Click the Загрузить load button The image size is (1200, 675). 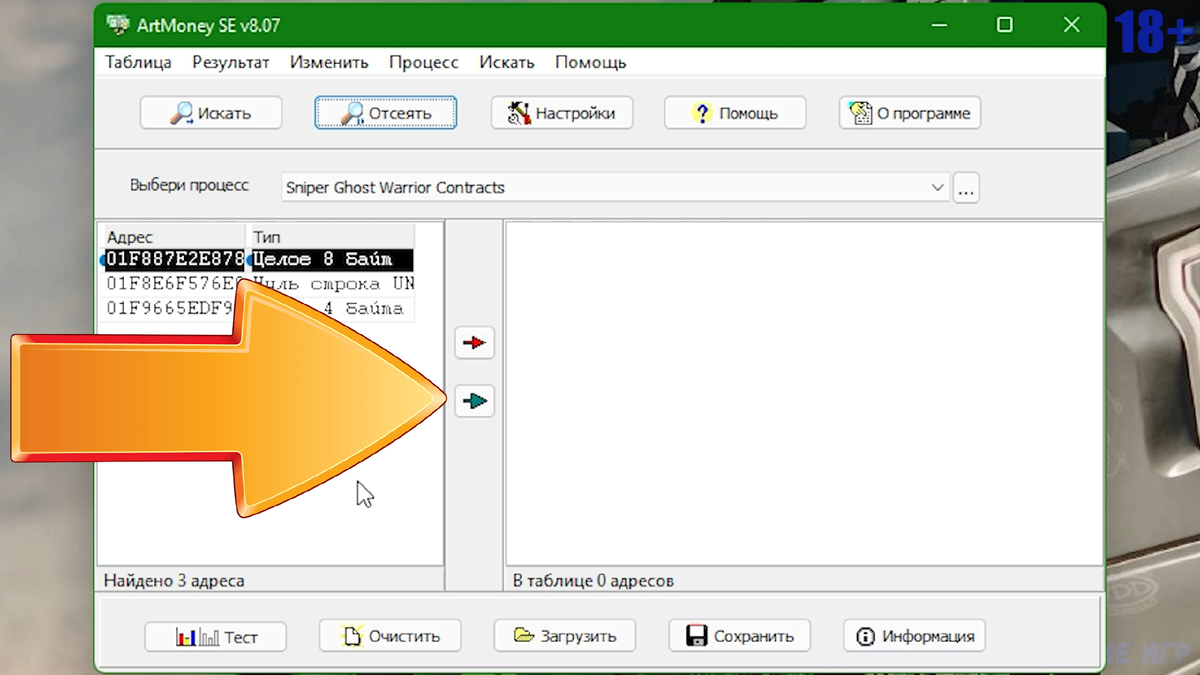(565, 636)
